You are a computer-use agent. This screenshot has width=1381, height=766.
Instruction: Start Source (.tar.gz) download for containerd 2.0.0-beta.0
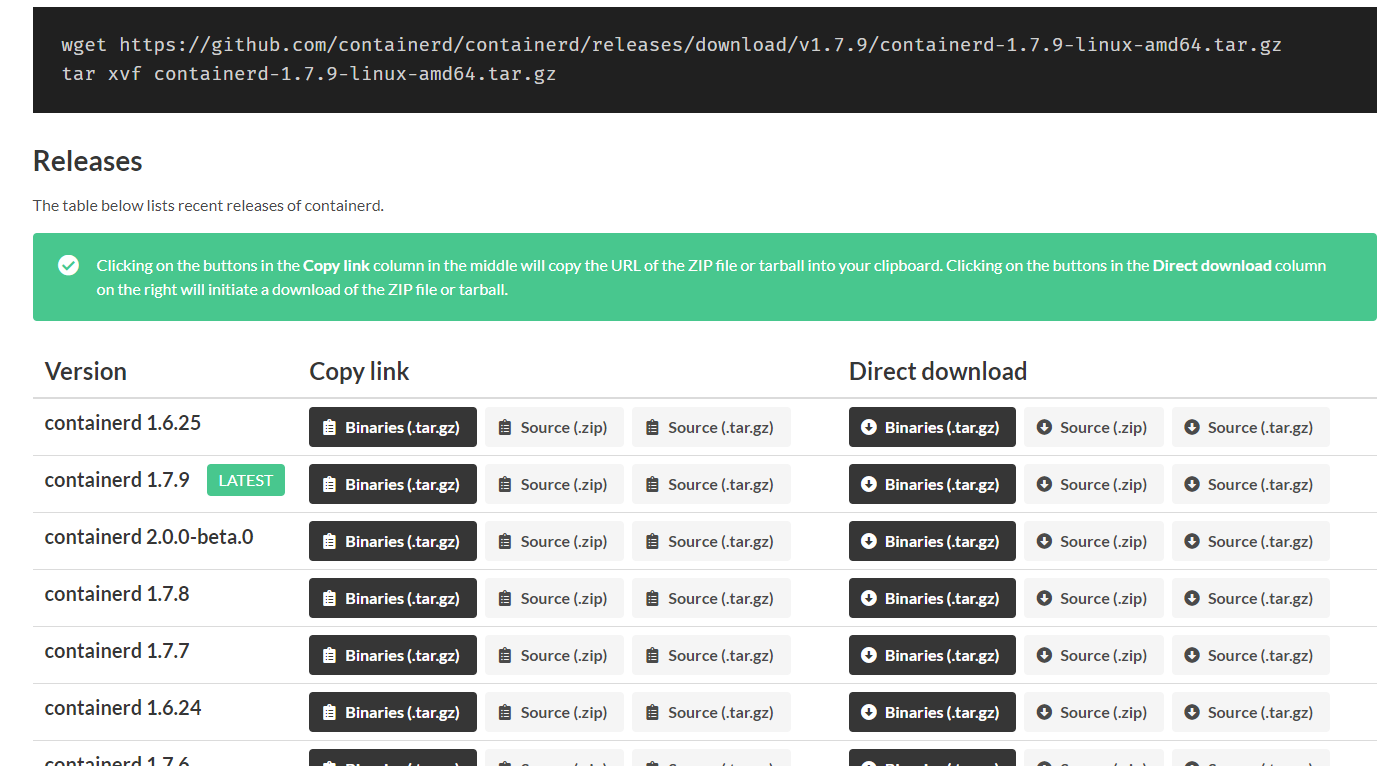pyautogui.click(x=1251, y=541)
